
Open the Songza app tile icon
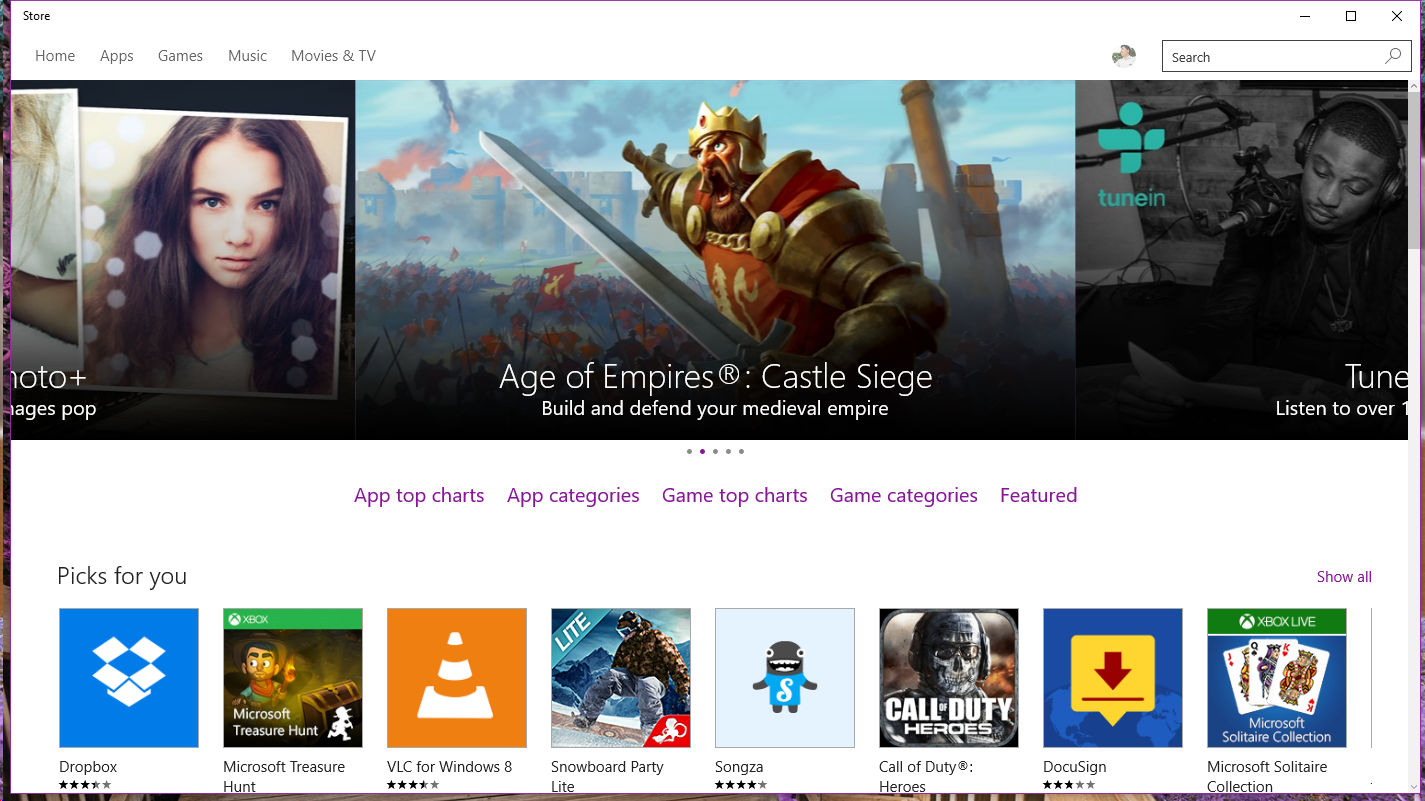[x=785, y=678]
